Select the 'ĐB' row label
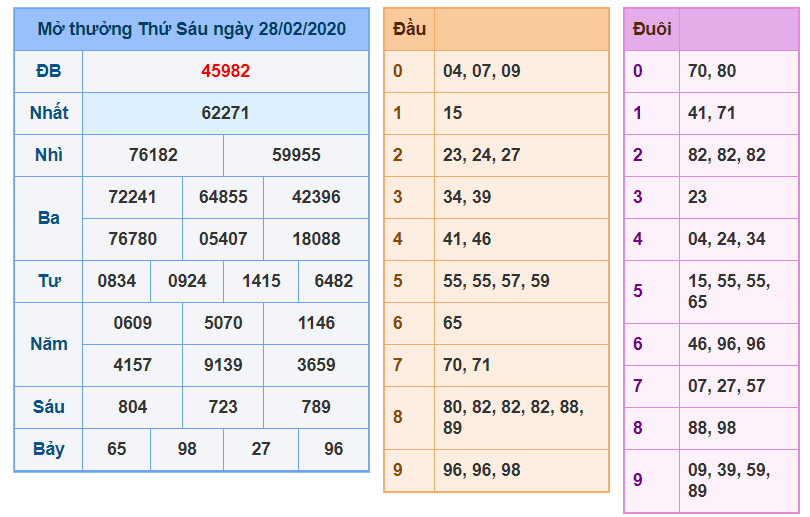Screen dimensions: 810x517 (48, 71)
